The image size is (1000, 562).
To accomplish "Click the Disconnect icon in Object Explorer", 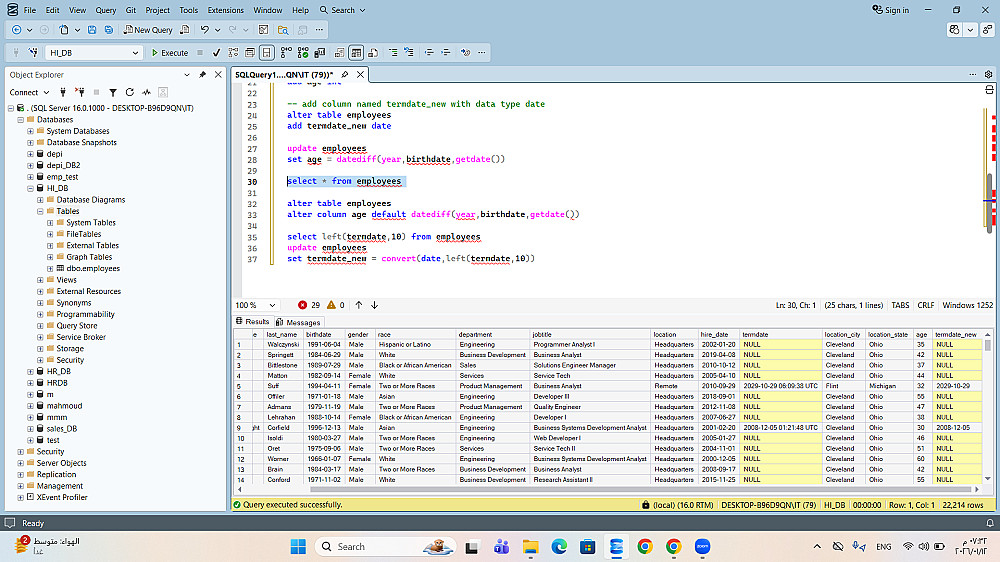I will [80, 92].
